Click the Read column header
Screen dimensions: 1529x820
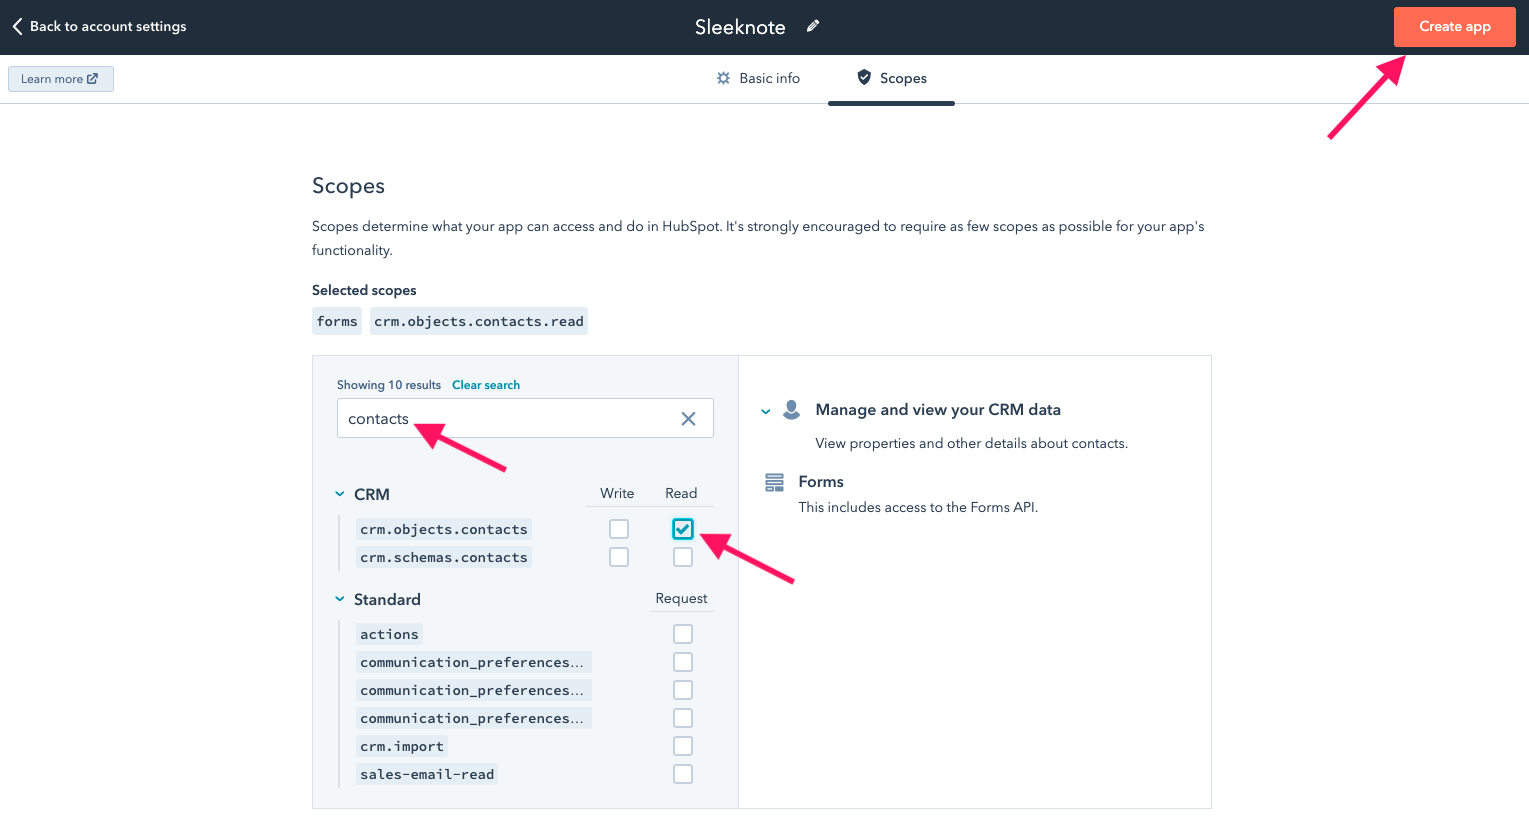click(681, 493)
